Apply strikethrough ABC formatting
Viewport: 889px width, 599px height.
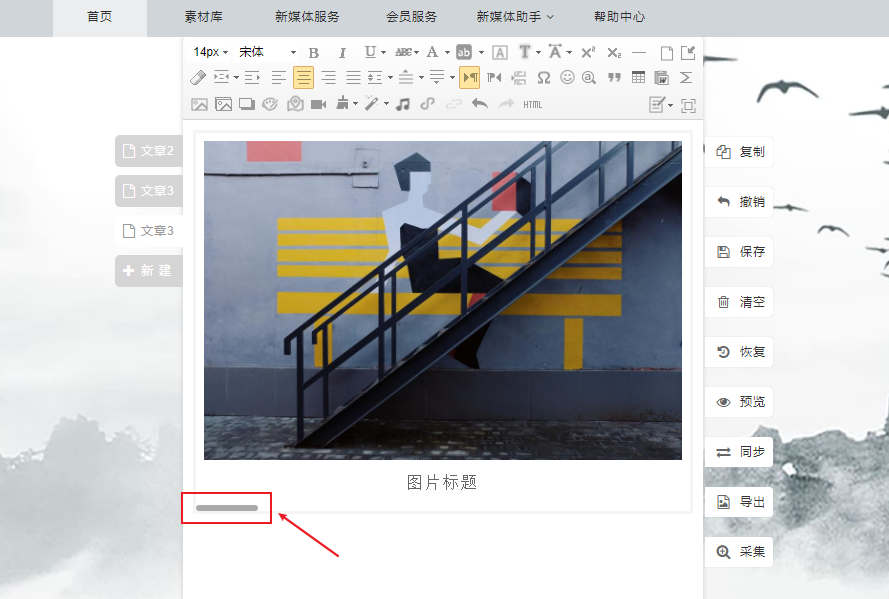pyautogui.click(x=403, y=52)
